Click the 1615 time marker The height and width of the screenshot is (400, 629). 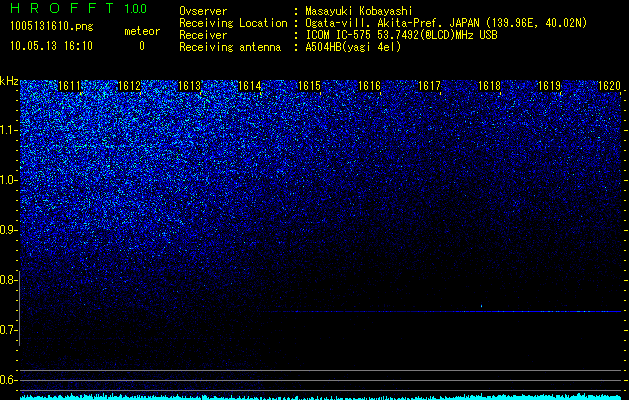(309, 86)
